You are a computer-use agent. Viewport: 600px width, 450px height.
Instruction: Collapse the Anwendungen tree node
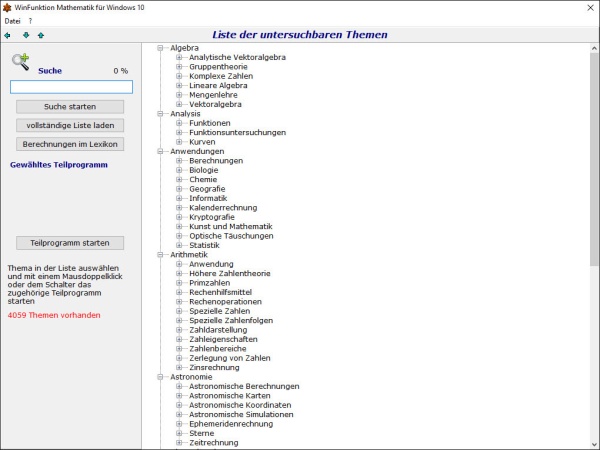160,151
